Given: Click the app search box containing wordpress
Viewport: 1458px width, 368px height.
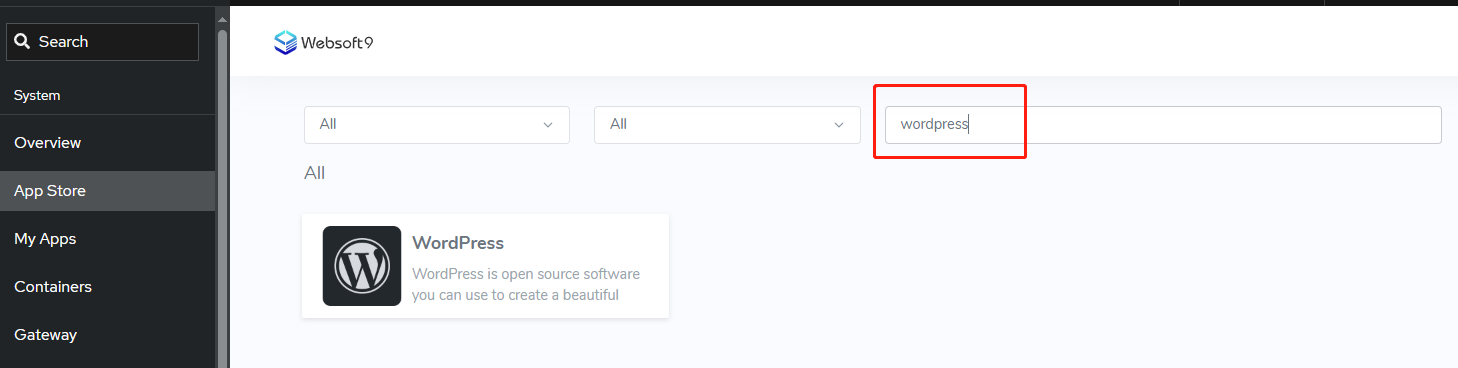Looking at the screenshot, I should pos(1163,125).
